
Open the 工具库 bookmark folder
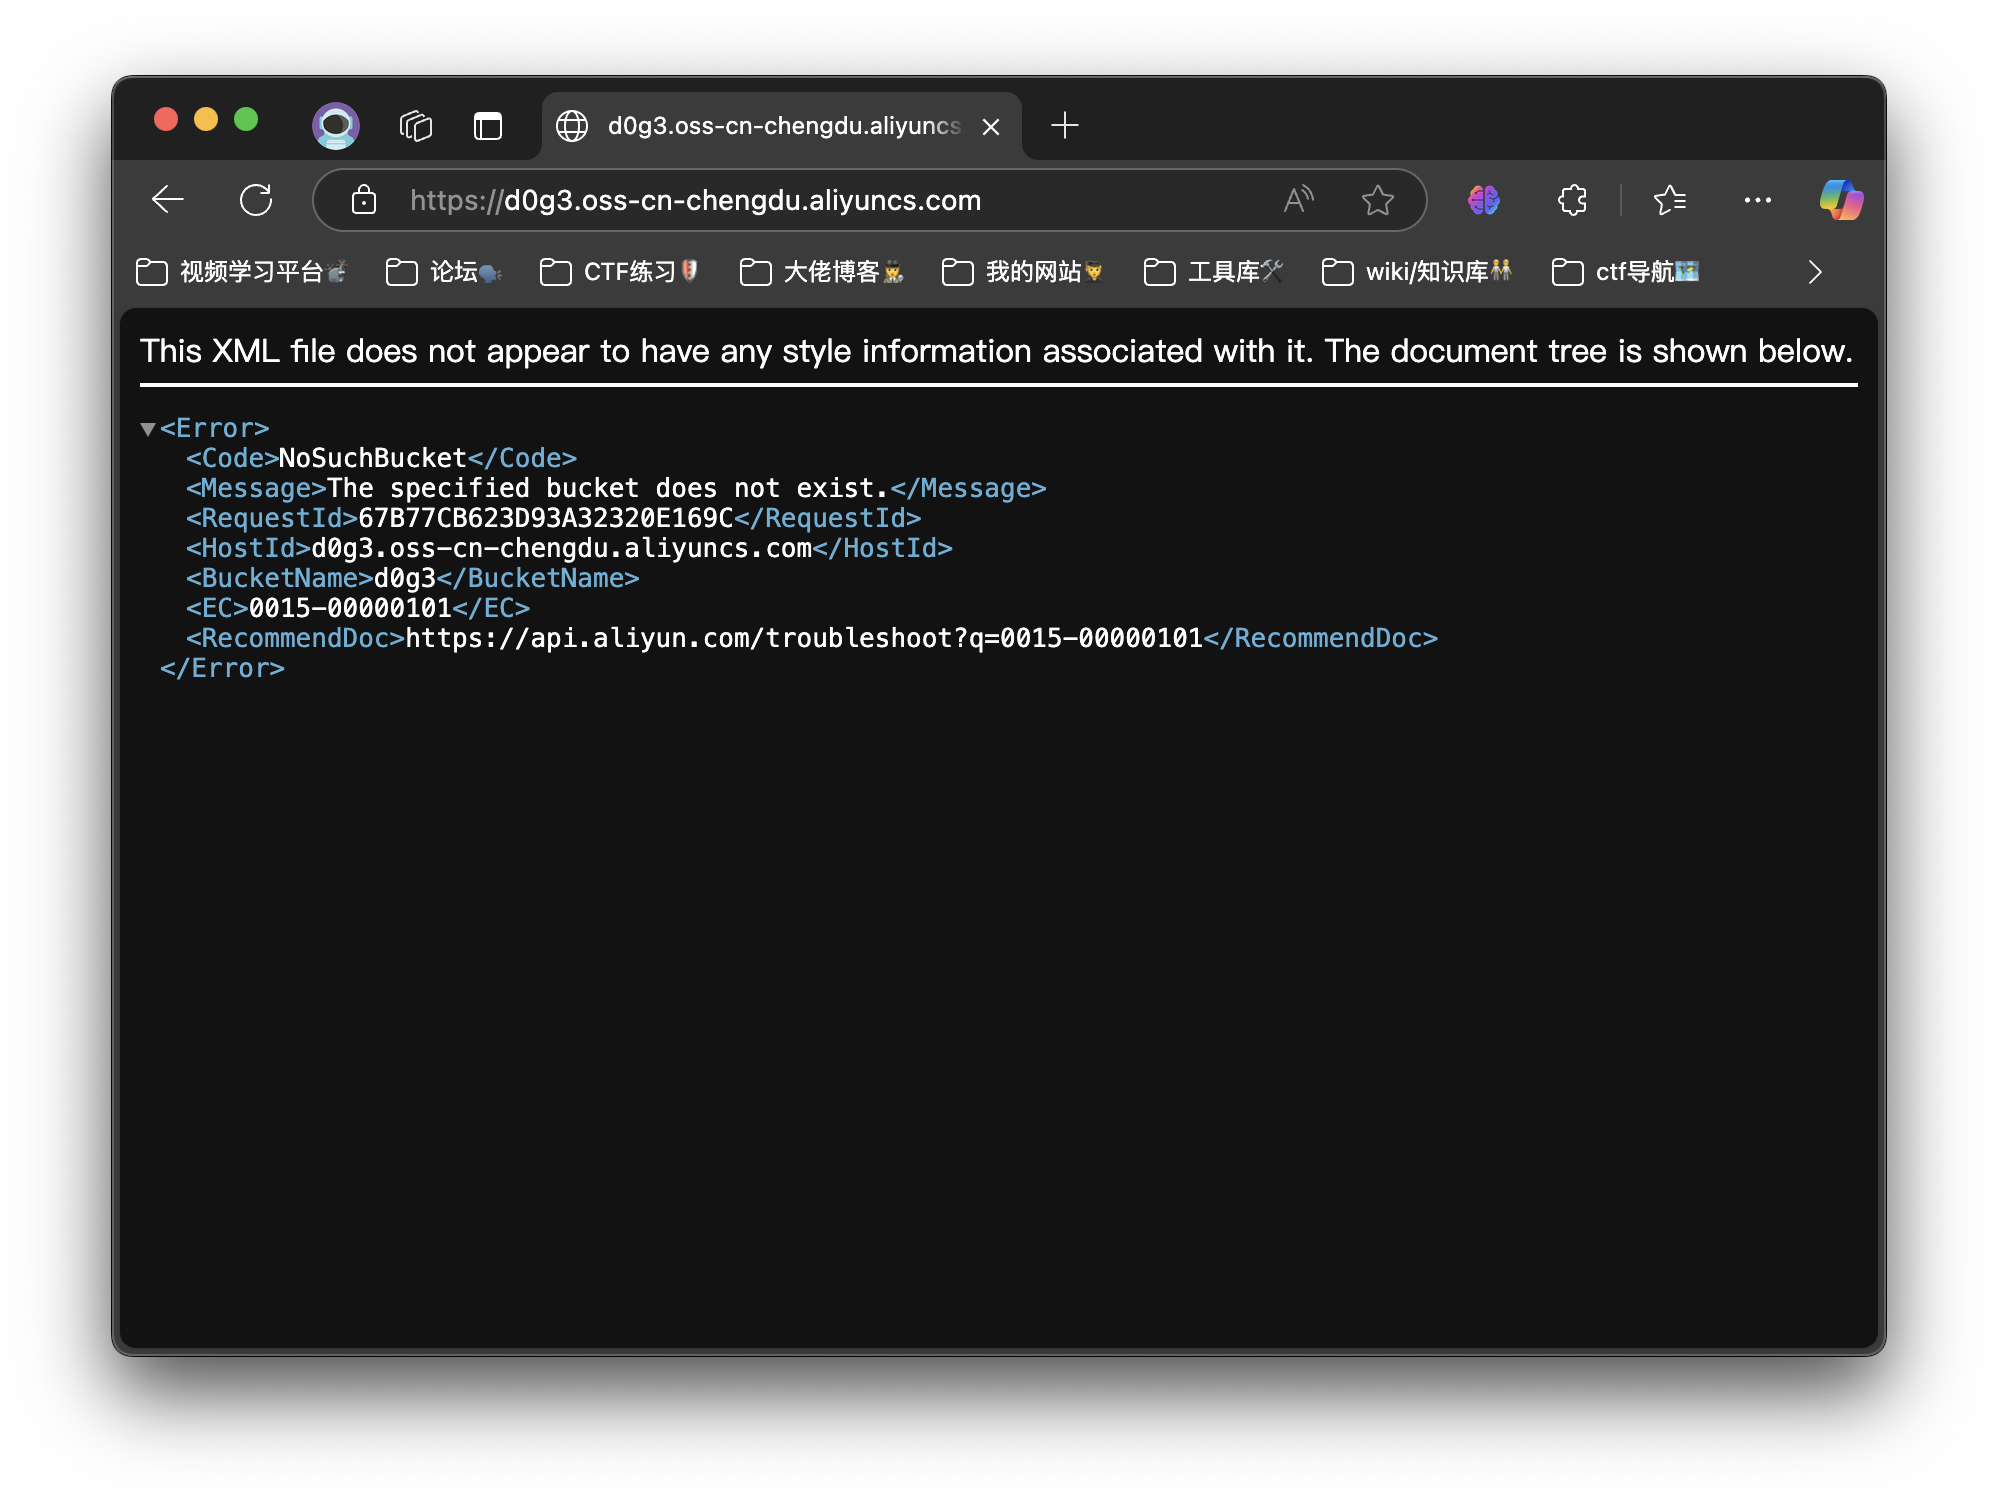click(1214, 272)
